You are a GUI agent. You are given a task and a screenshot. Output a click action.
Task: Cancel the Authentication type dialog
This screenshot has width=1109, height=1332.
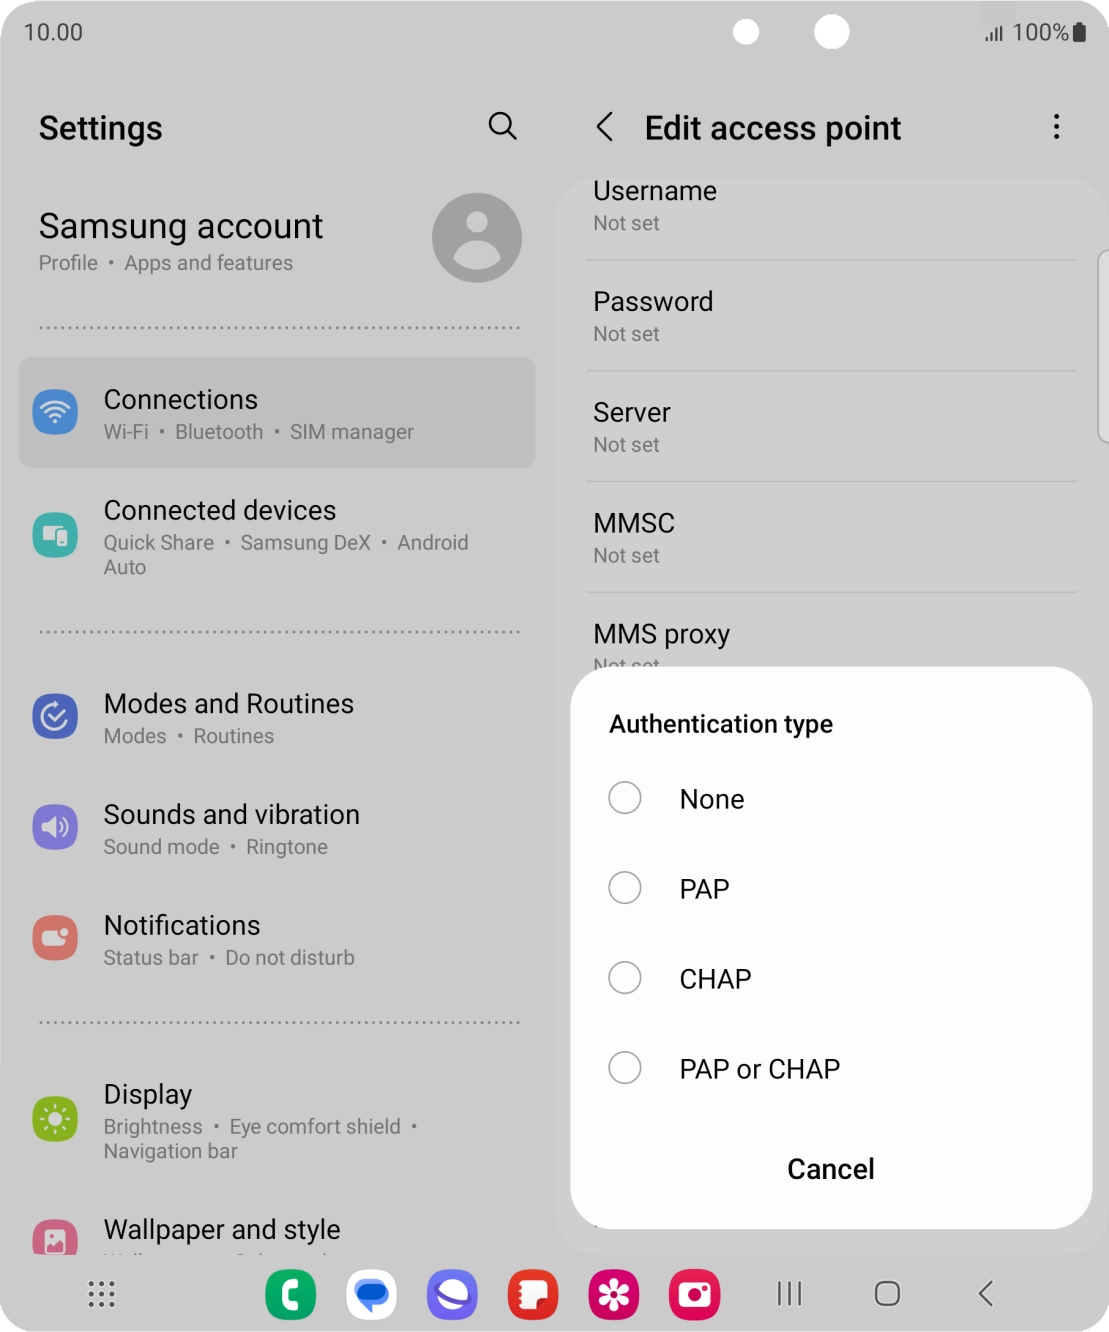click(x=831, y=1169)
